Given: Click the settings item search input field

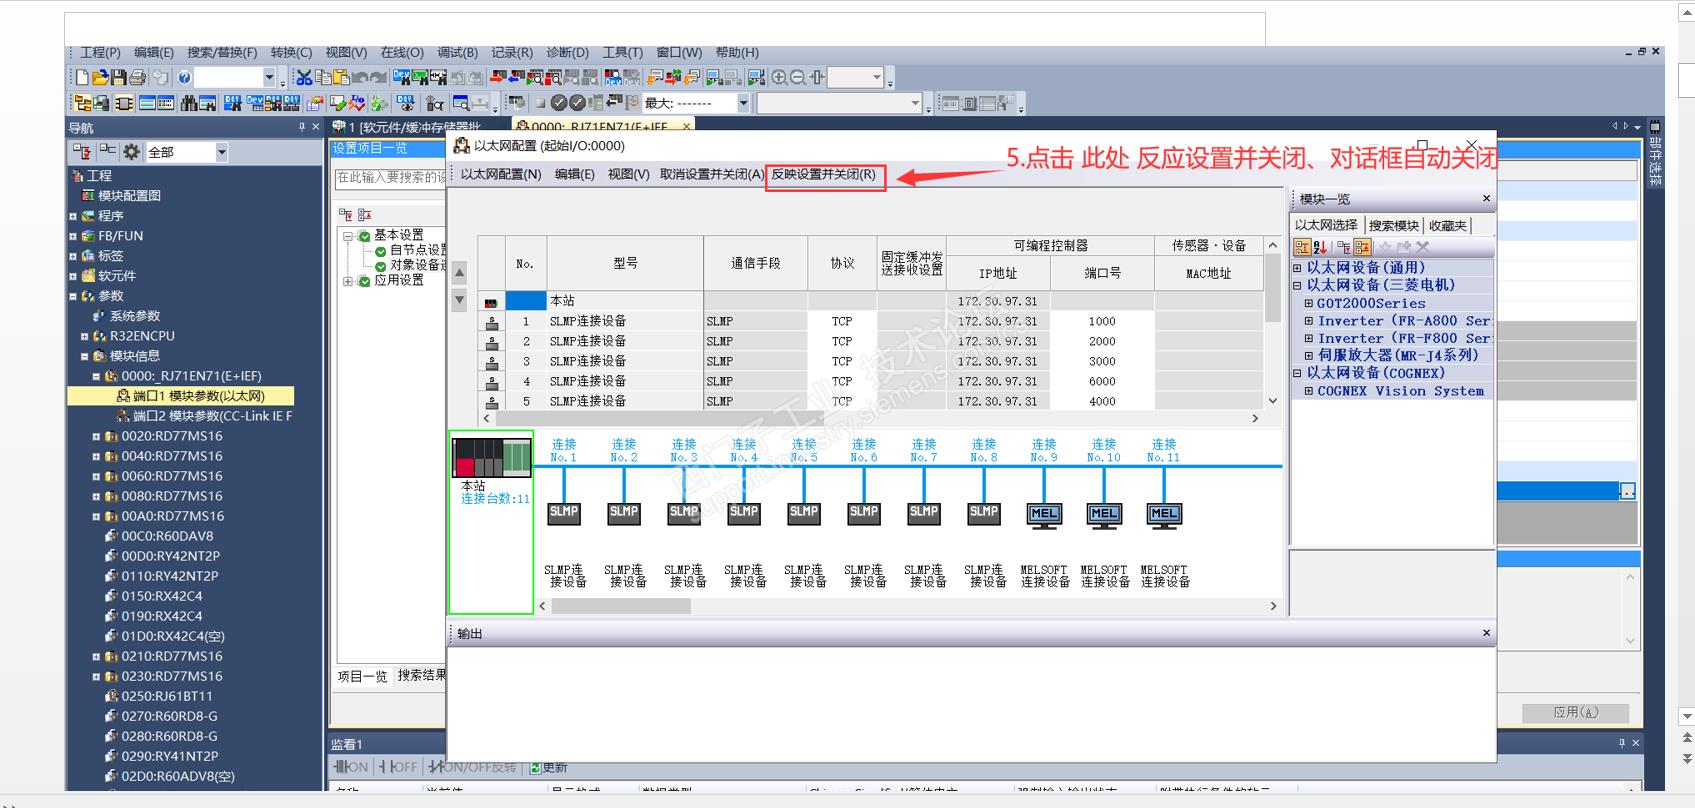Looking at the screenshot, I should [390, 178].
